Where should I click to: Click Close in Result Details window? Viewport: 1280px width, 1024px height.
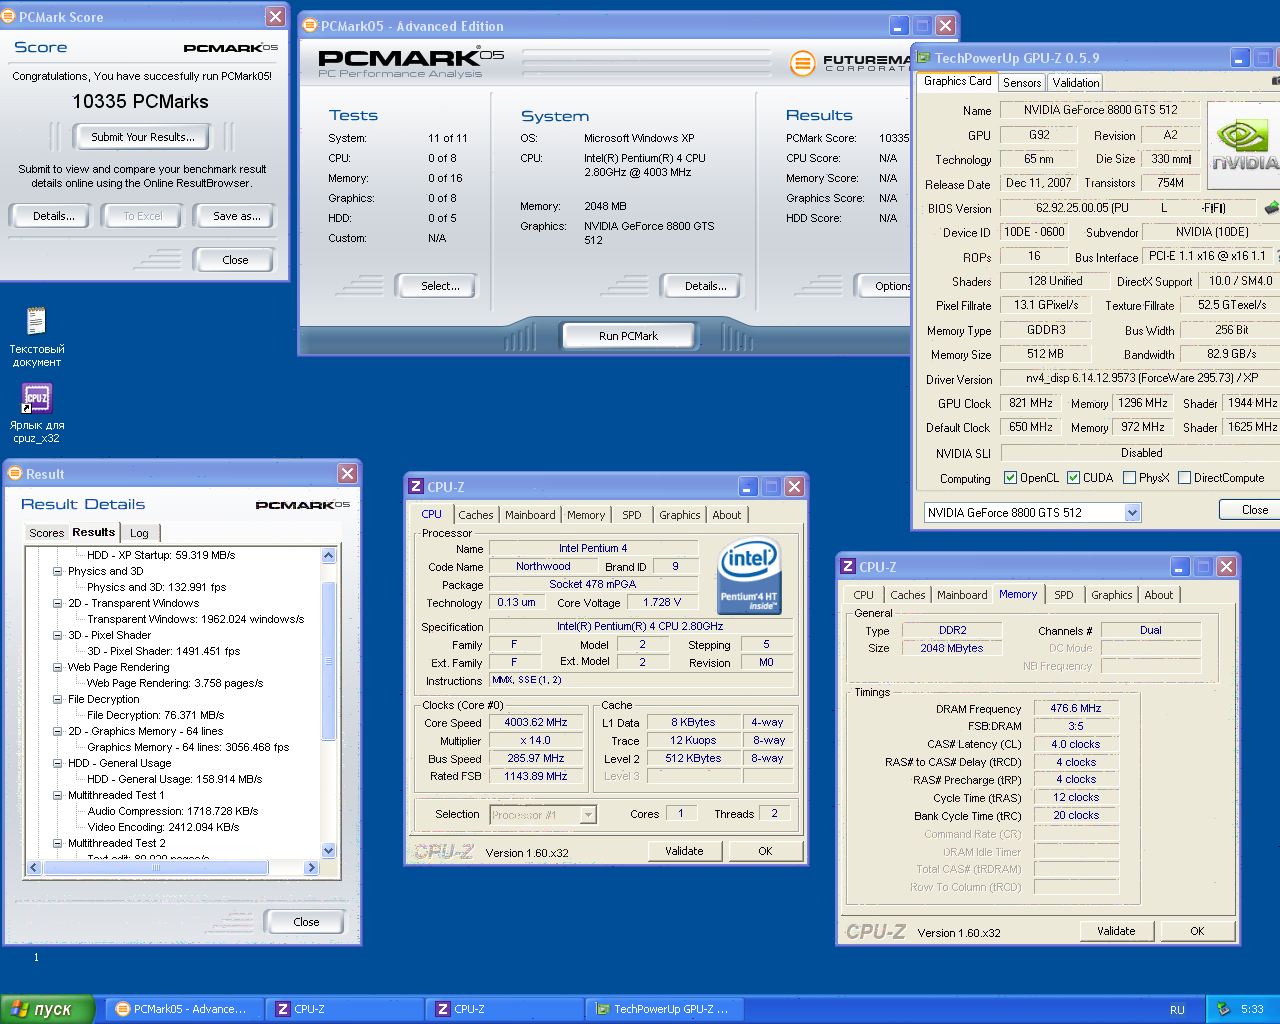[306, 922]
